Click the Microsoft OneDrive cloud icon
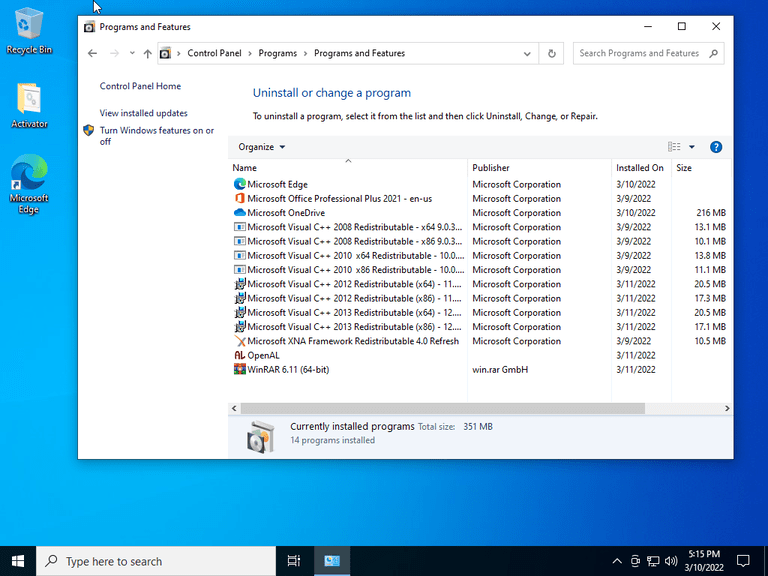 click(x=240, y=213)
